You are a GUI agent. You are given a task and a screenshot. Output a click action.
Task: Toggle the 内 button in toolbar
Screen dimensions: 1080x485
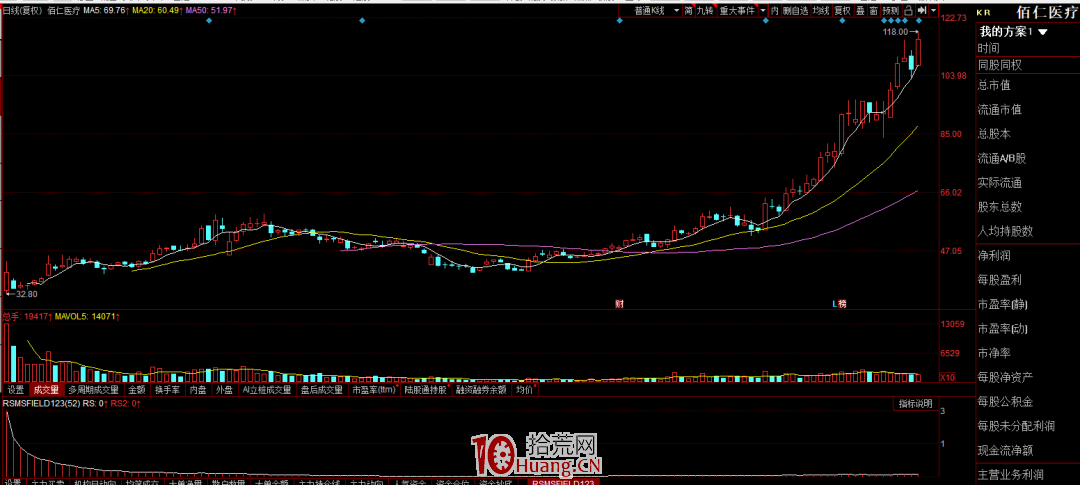coord(775,11)
